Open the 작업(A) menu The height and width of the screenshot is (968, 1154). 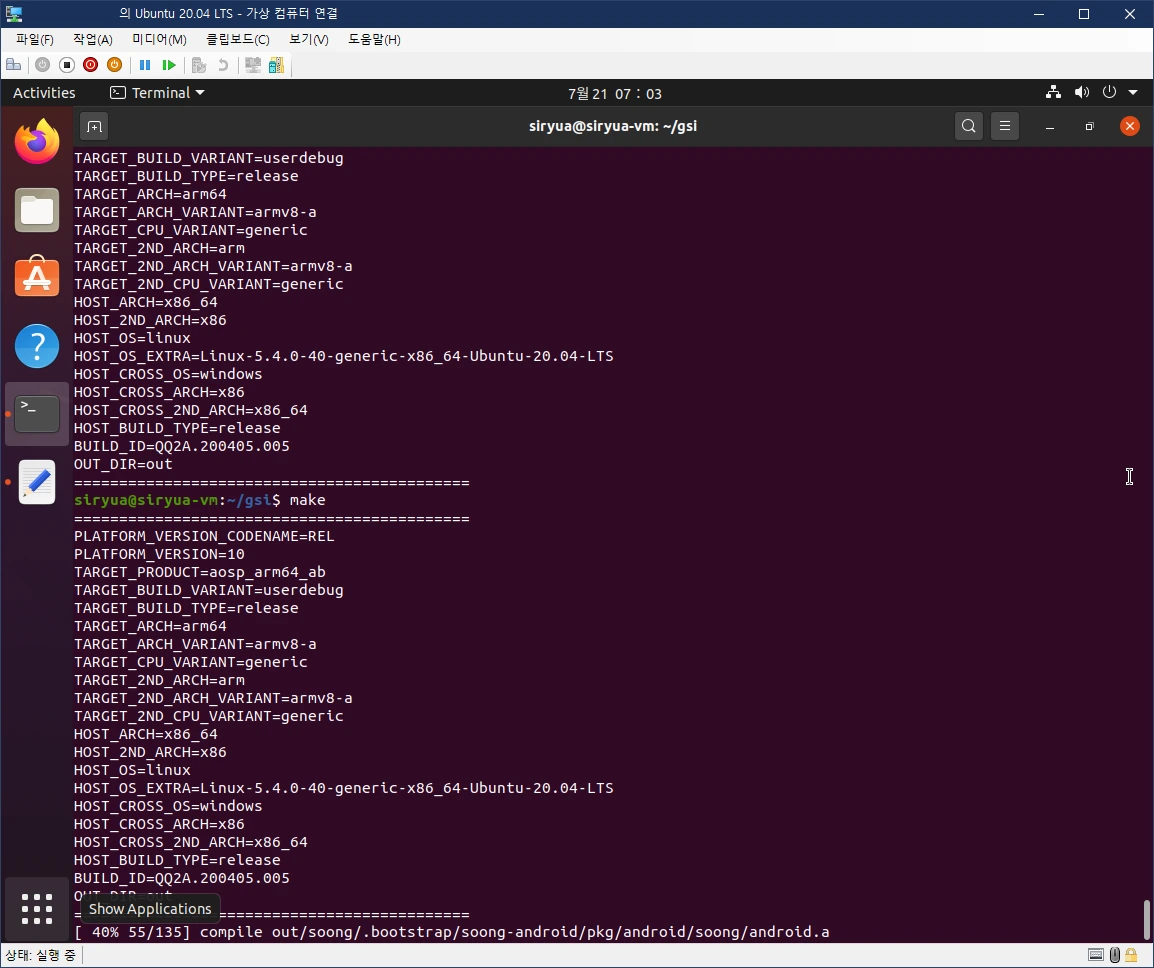coord(93,39)
